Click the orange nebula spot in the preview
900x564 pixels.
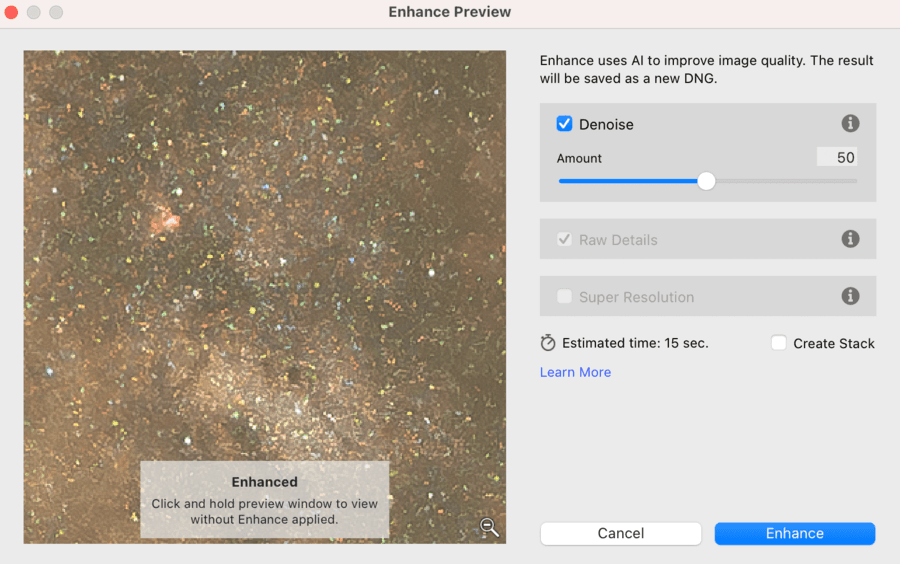pos(163,219)
